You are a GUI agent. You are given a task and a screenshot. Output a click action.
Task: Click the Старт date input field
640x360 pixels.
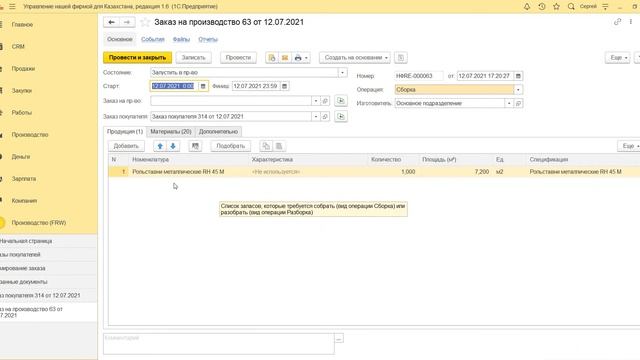point(174,86)
